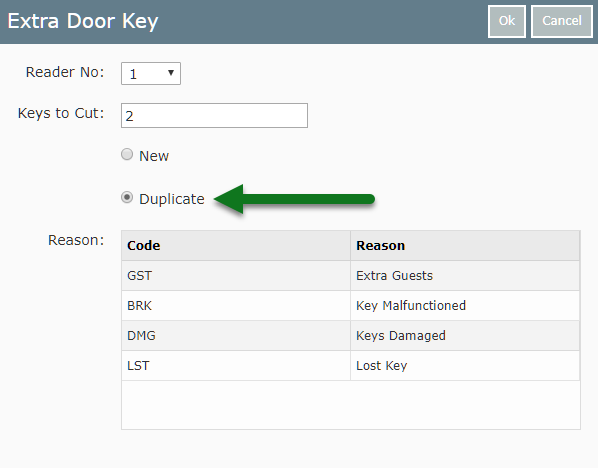Open the Reader No dropdown
The image size is (598, 468).
pos(151,74)
